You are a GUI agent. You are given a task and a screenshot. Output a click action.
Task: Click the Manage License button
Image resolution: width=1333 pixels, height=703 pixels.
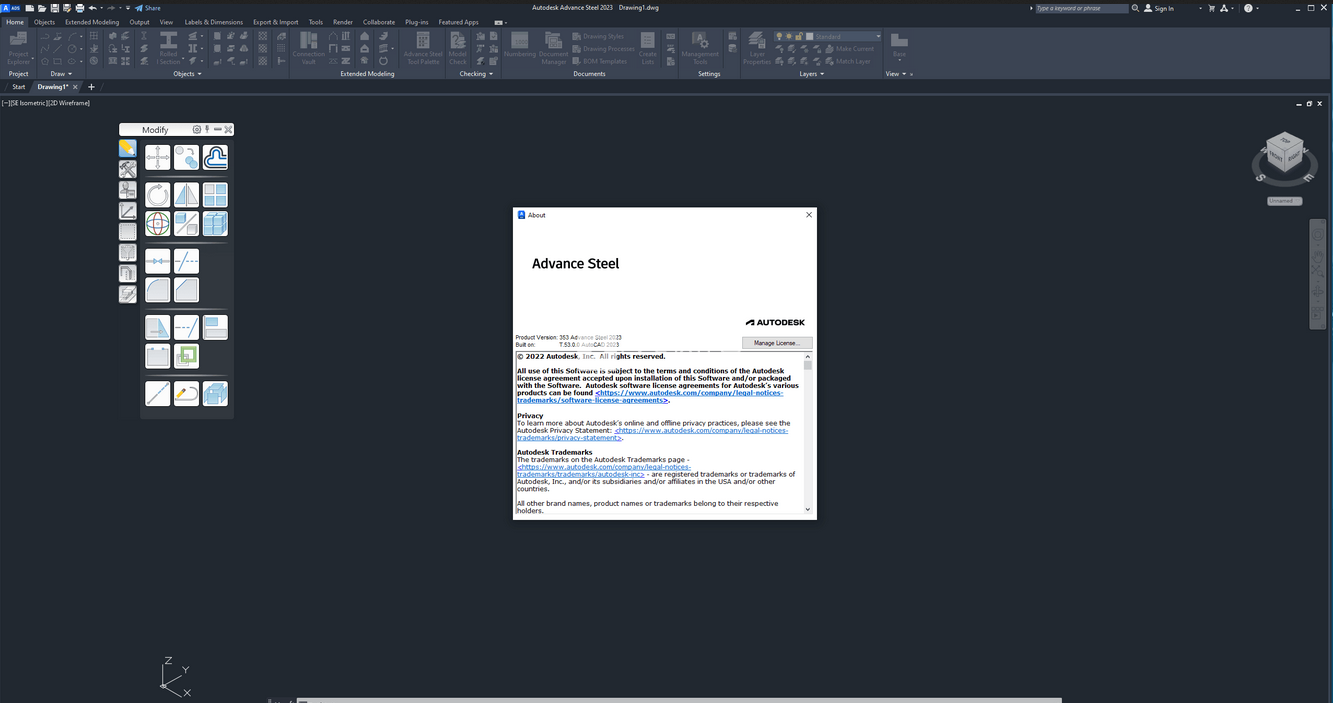777,343
